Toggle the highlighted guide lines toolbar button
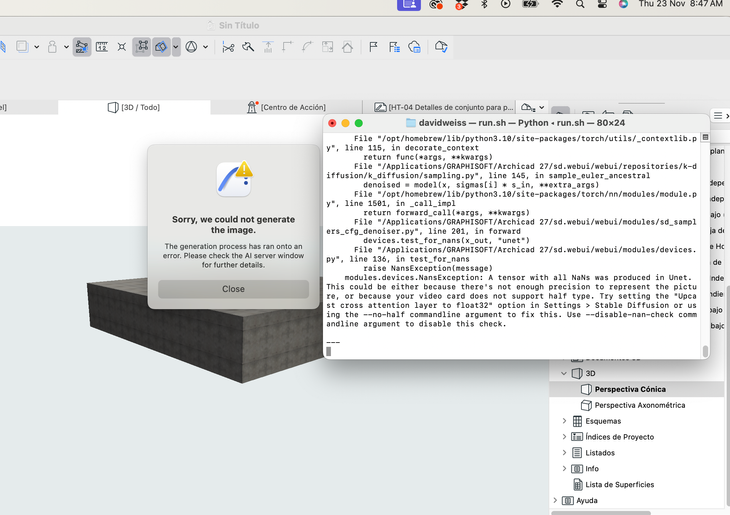This screenshot has height=515, width=730. pyautogui.click(x=82, y=47)
